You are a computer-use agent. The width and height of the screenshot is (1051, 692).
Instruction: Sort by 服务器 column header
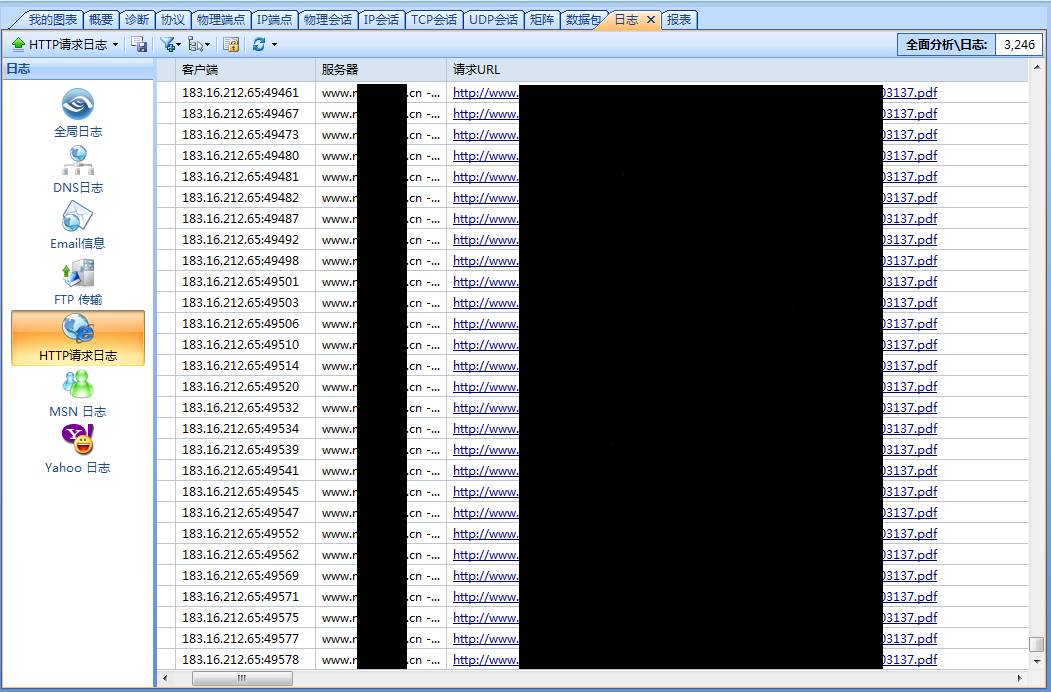point(381,70)
